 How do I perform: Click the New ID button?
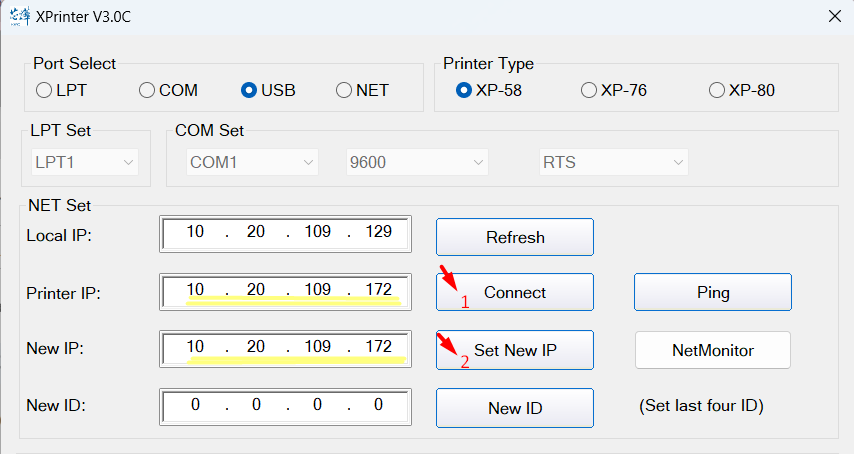point(515,408)
